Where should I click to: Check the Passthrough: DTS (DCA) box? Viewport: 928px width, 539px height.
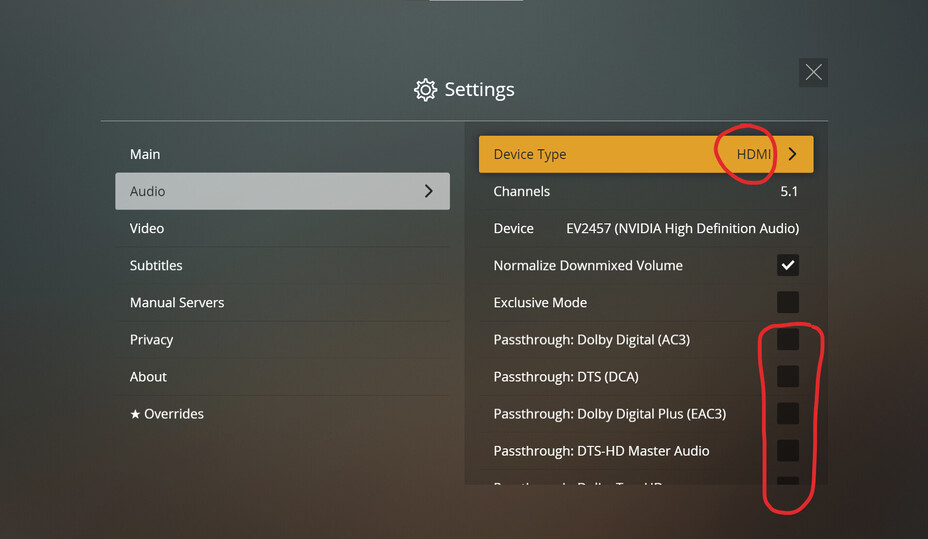[788, 376]
